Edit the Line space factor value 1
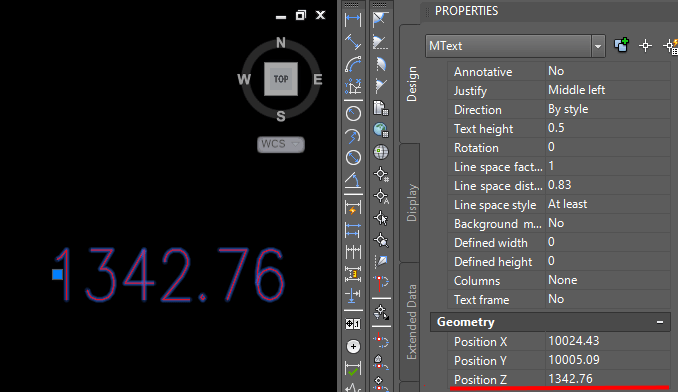This screenshot has height=392, width=678. coord(608,166)
